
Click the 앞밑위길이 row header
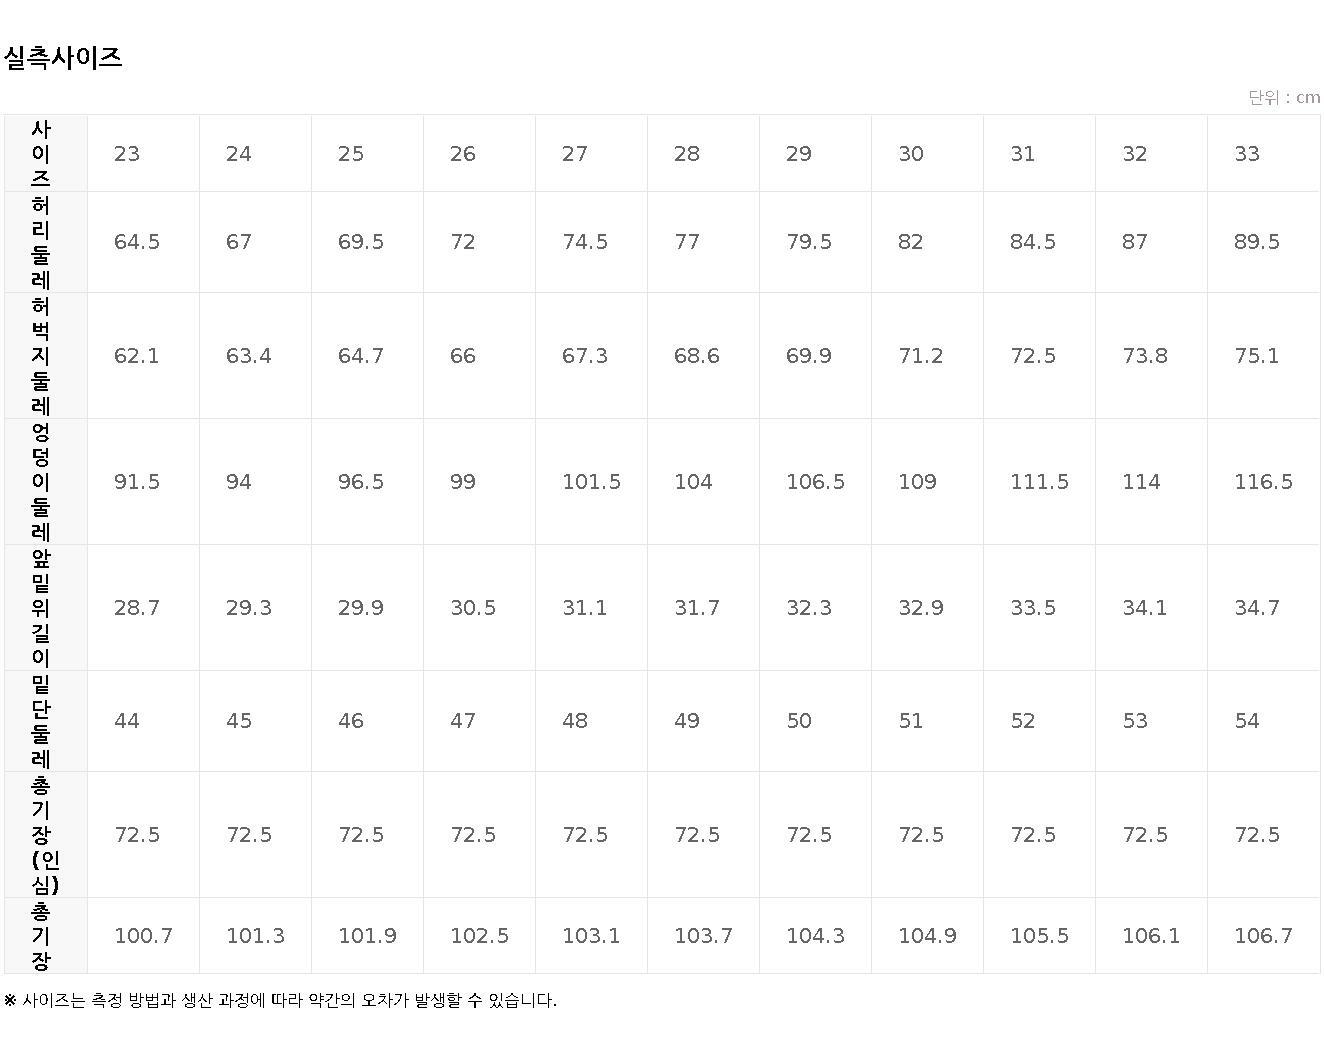pyautogui.click(x=41, y=608)
